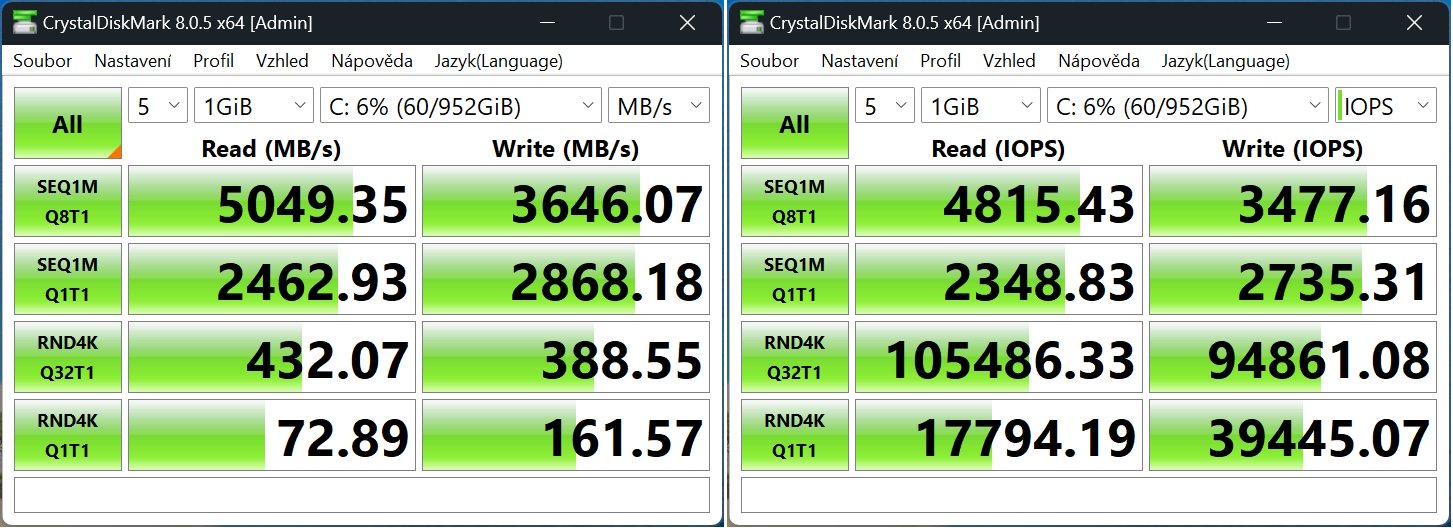The height and width of the screenshot is (528, 1453).
Task: Open Profil menu in left window
Action: (x=214, y=61)
